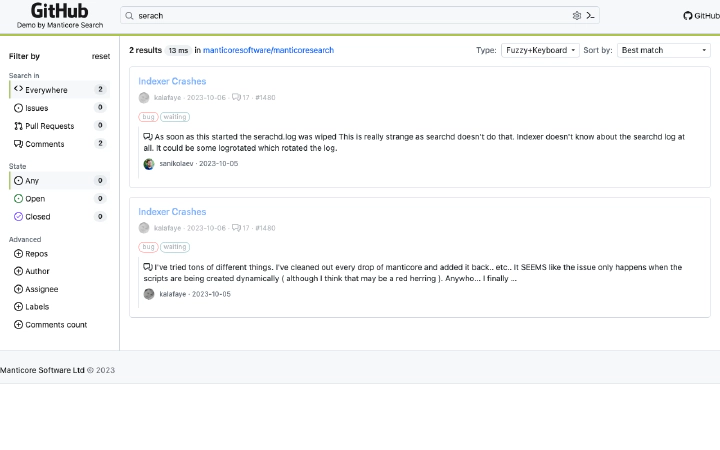Click the Pull Requests branch icon
The height and width of the screenshot is (450, 720).
pos(18,126)
